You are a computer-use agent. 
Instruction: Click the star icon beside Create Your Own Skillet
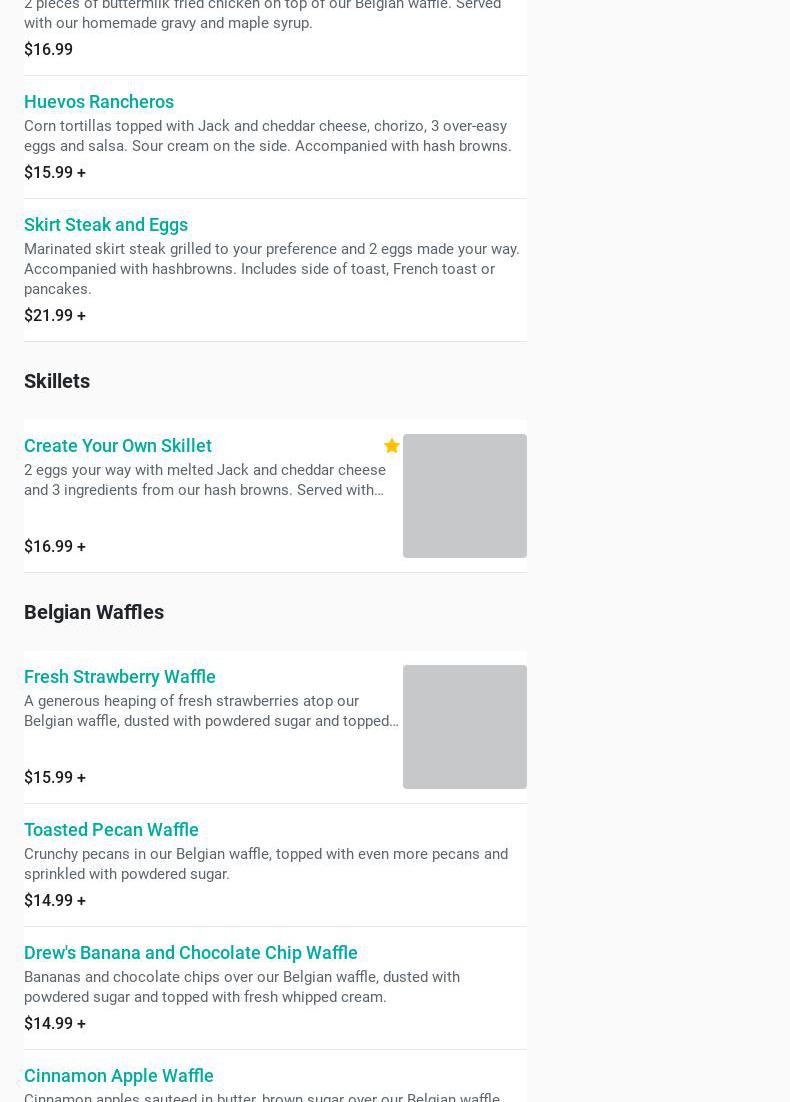point(392,446)
